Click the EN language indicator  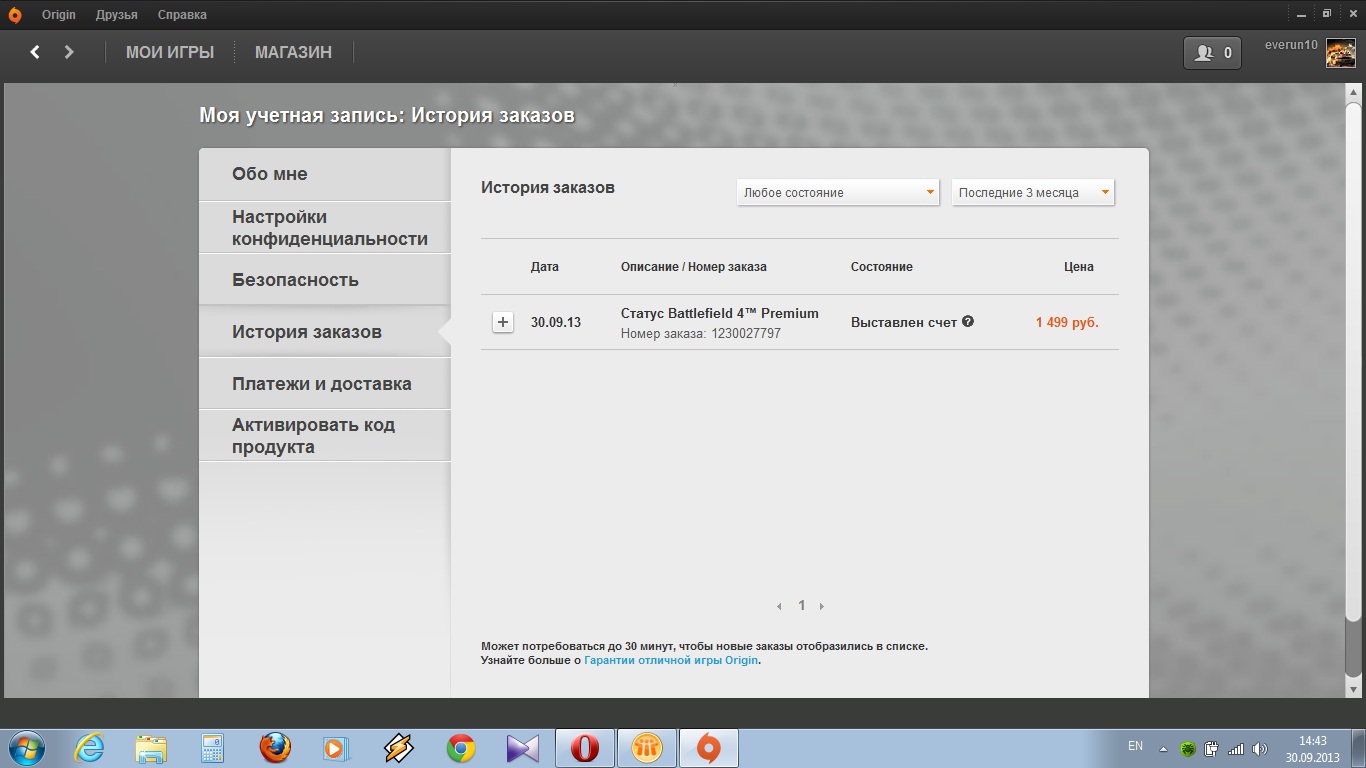pyautogui.click(x=1135, y=746)
